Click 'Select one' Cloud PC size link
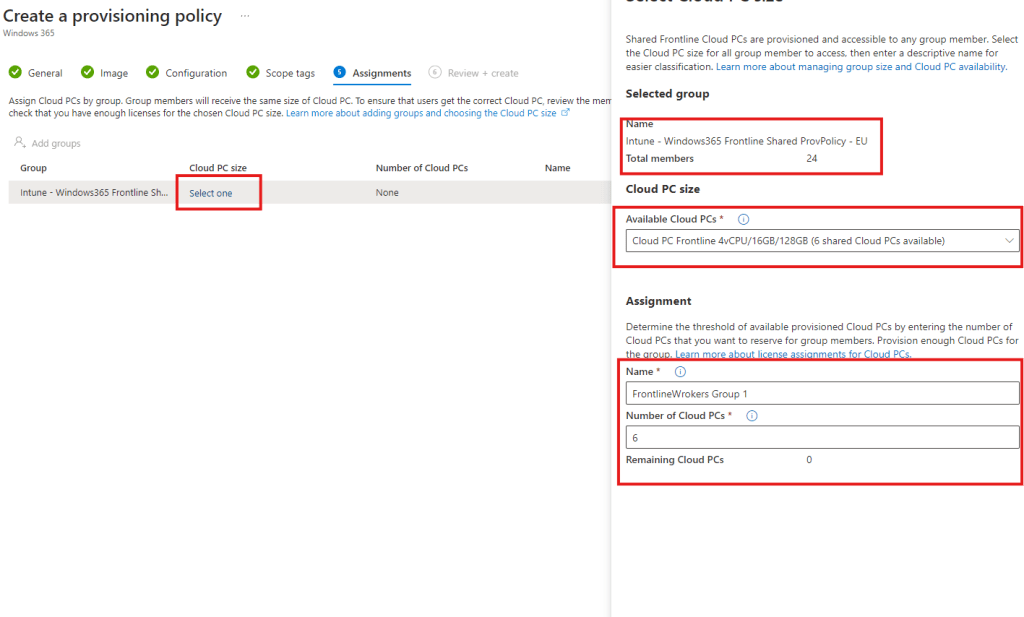The image size is (1024, 617). pos(211,193)
